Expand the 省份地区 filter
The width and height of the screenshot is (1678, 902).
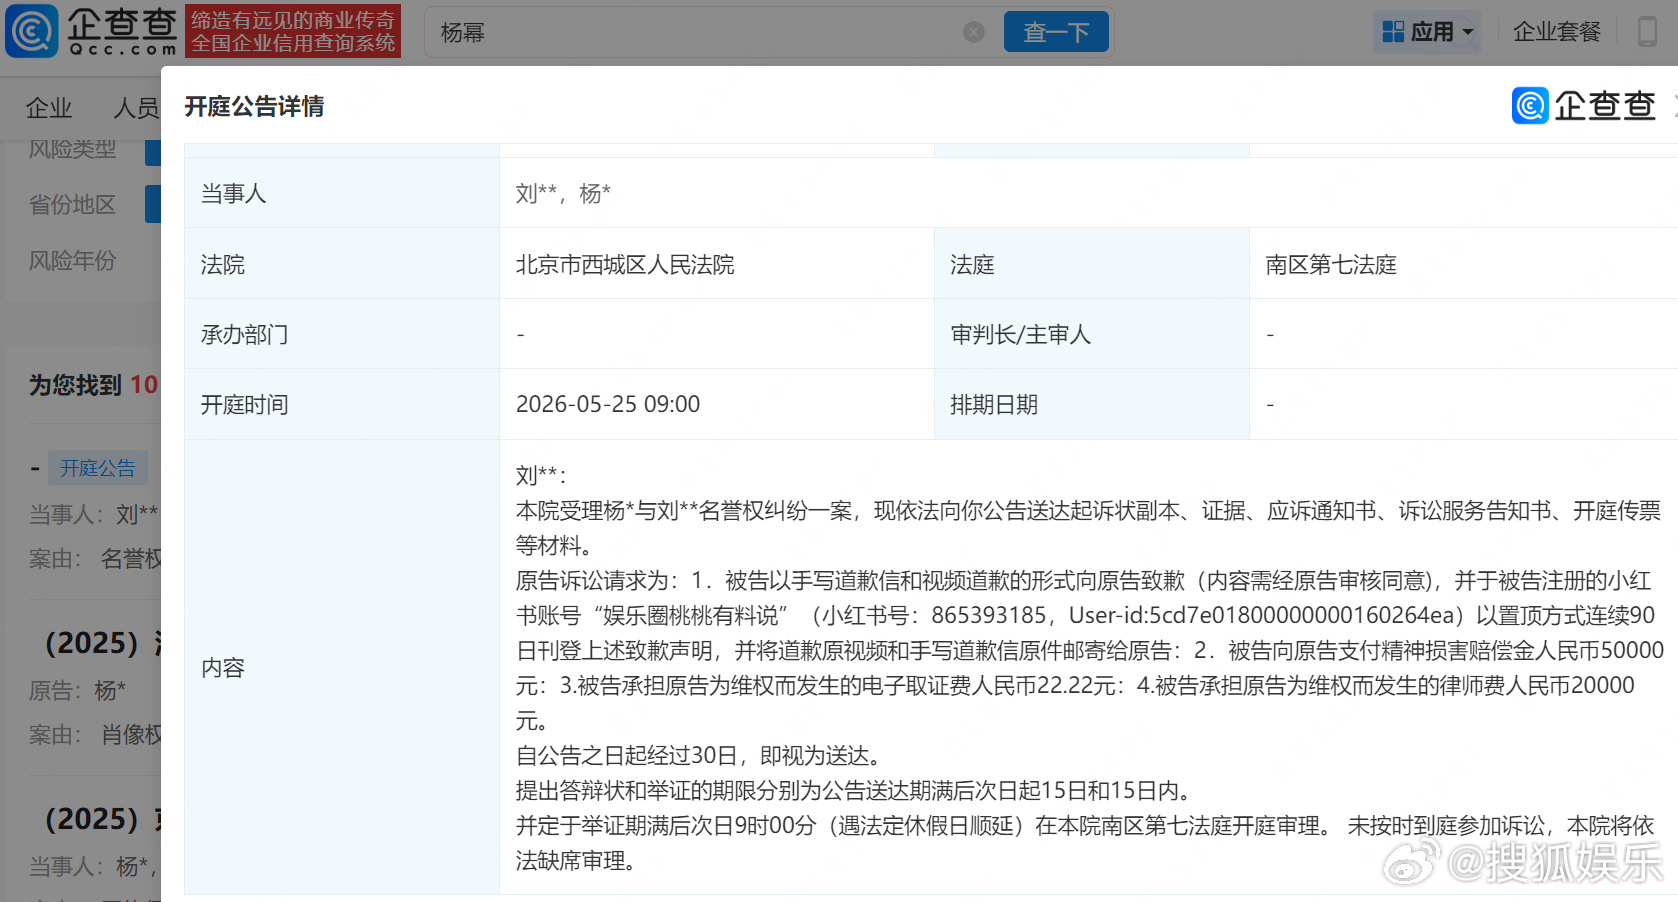pyautogui.click(x=71, y=204)
